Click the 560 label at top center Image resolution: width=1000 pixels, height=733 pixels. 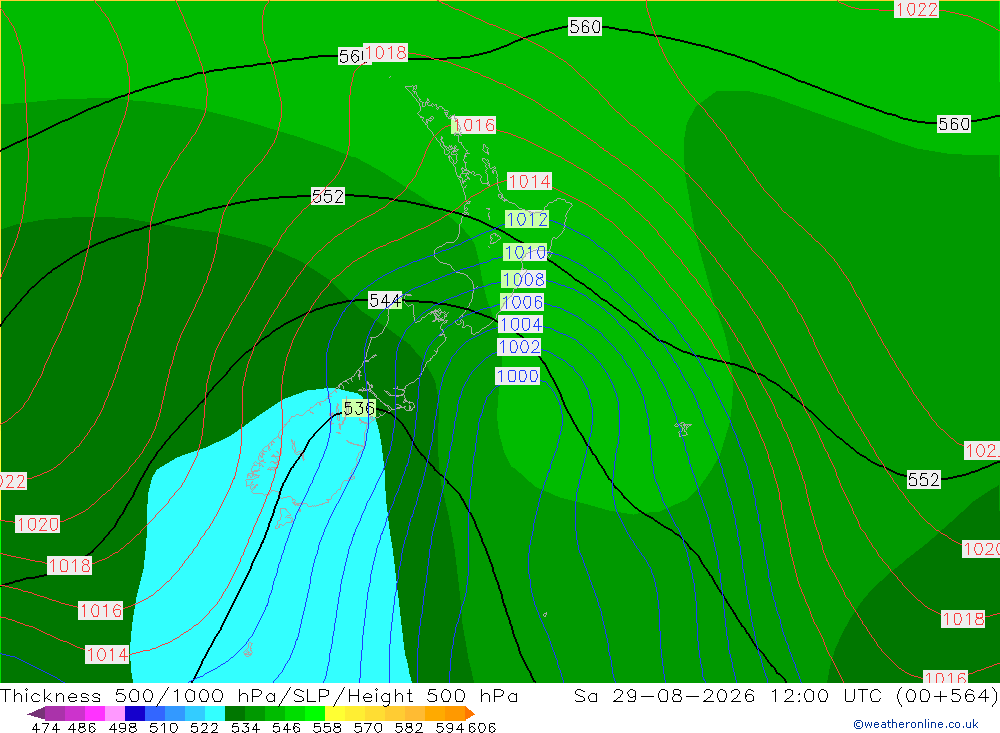tap(585, 26)
